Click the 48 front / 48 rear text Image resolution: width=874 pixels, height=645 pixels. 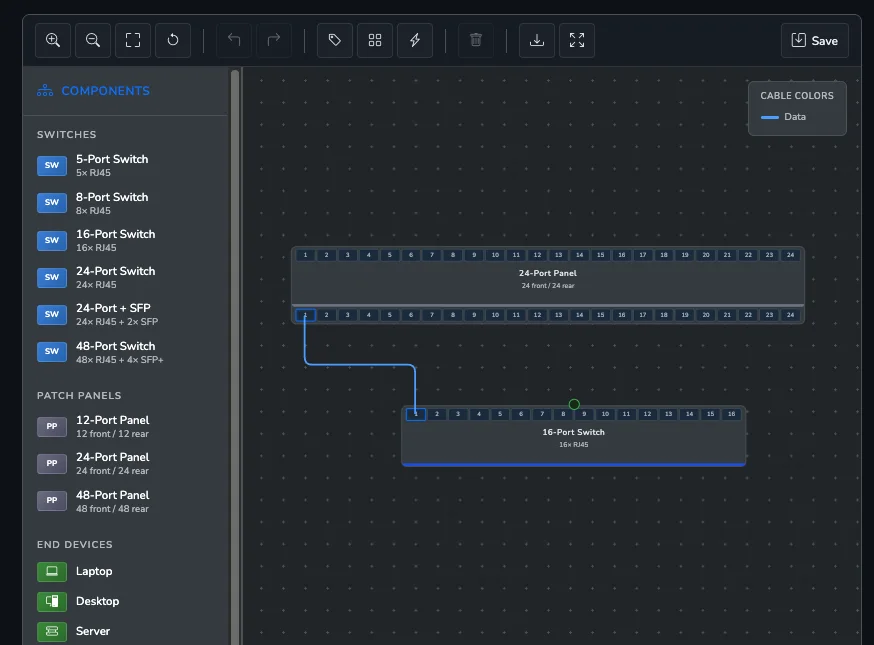[x=112, y=509]
